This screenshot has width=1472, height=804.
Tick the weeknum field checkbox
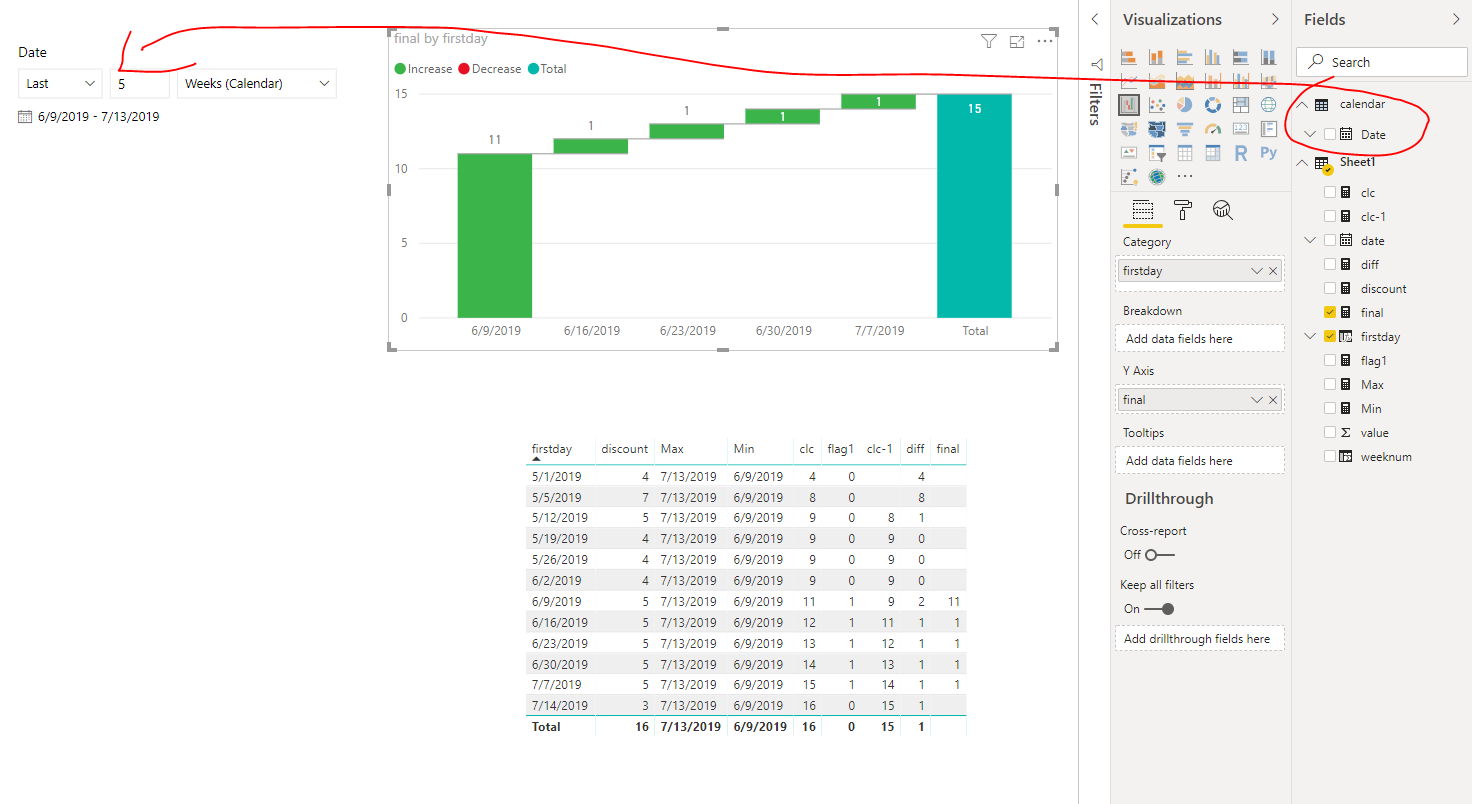click(1330, 457)
